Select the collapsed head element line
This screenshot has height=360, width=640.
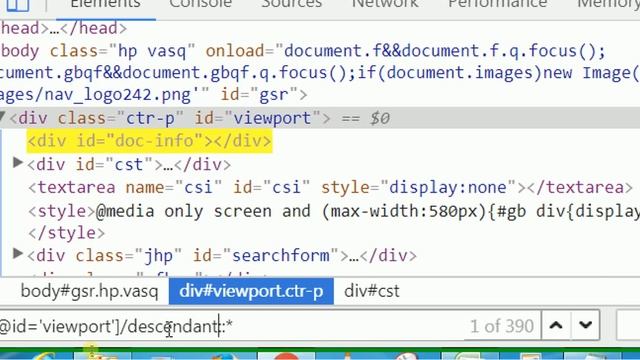click(x=63, y=28)
